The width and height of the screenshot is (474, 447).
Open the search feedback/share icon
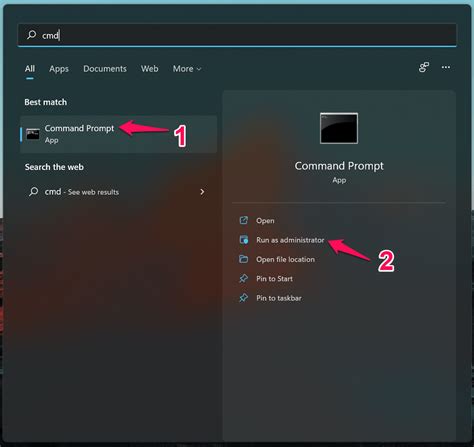[424, 67]
